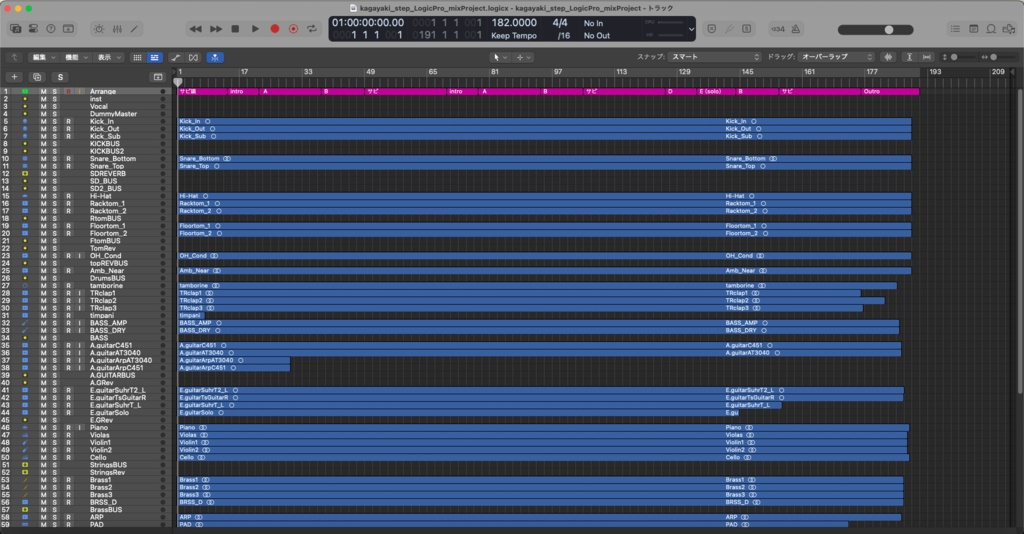1024x534 pixels.
Task: Toggle the blue Catch Playhead icon
Action: pyautogui.click(x=215, y=57)
